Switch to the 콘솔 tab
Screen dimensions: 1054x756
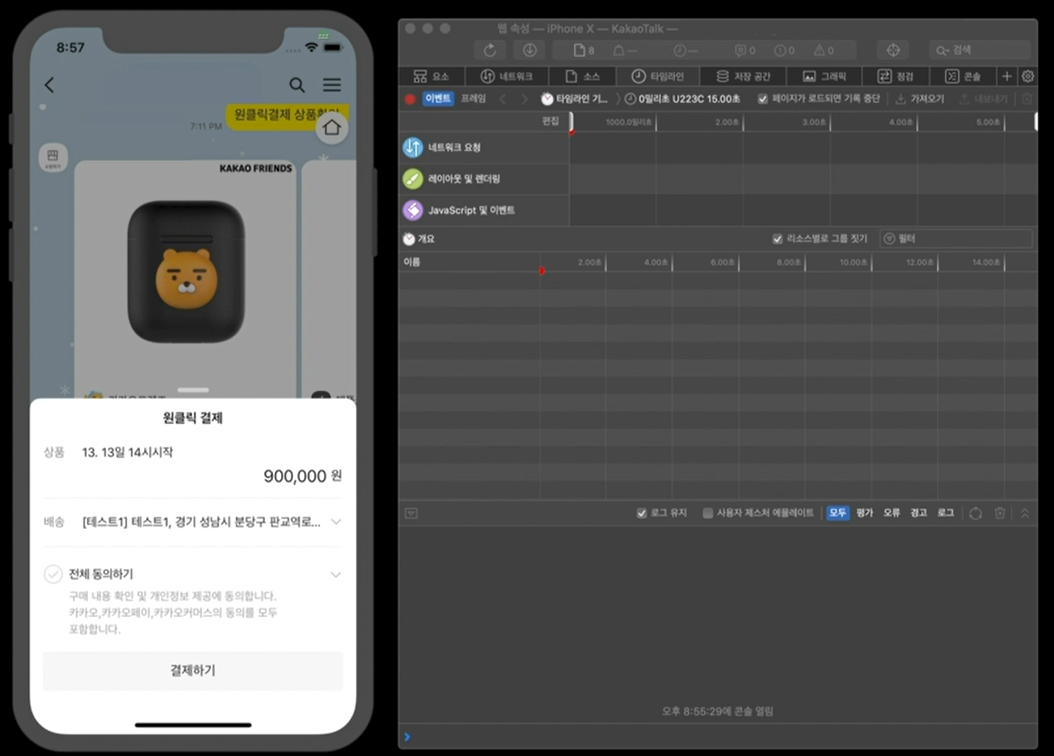(x=963, y=77)
